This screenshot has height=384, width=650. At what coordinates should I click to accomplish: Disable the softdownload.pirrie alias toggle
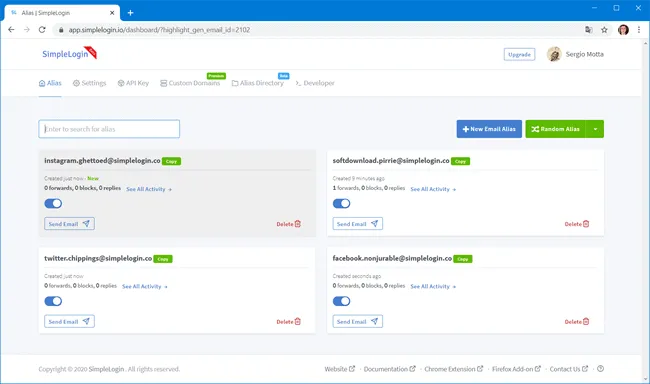(x=342, y=203)
